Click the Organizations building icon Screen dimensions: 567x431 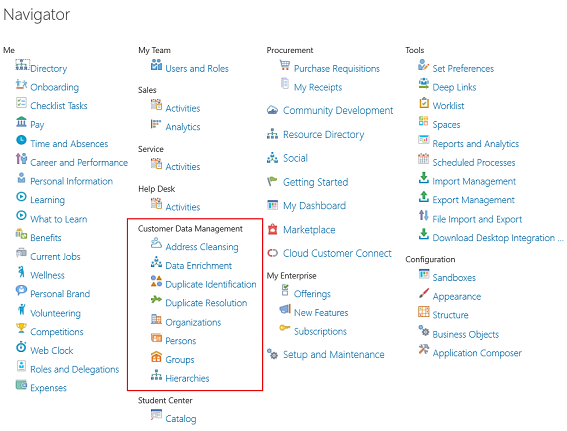click(x=156, y=319)
